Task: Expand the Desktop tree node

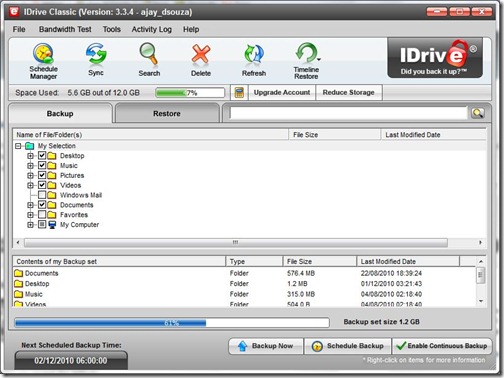Action: [x=30, y=156]
